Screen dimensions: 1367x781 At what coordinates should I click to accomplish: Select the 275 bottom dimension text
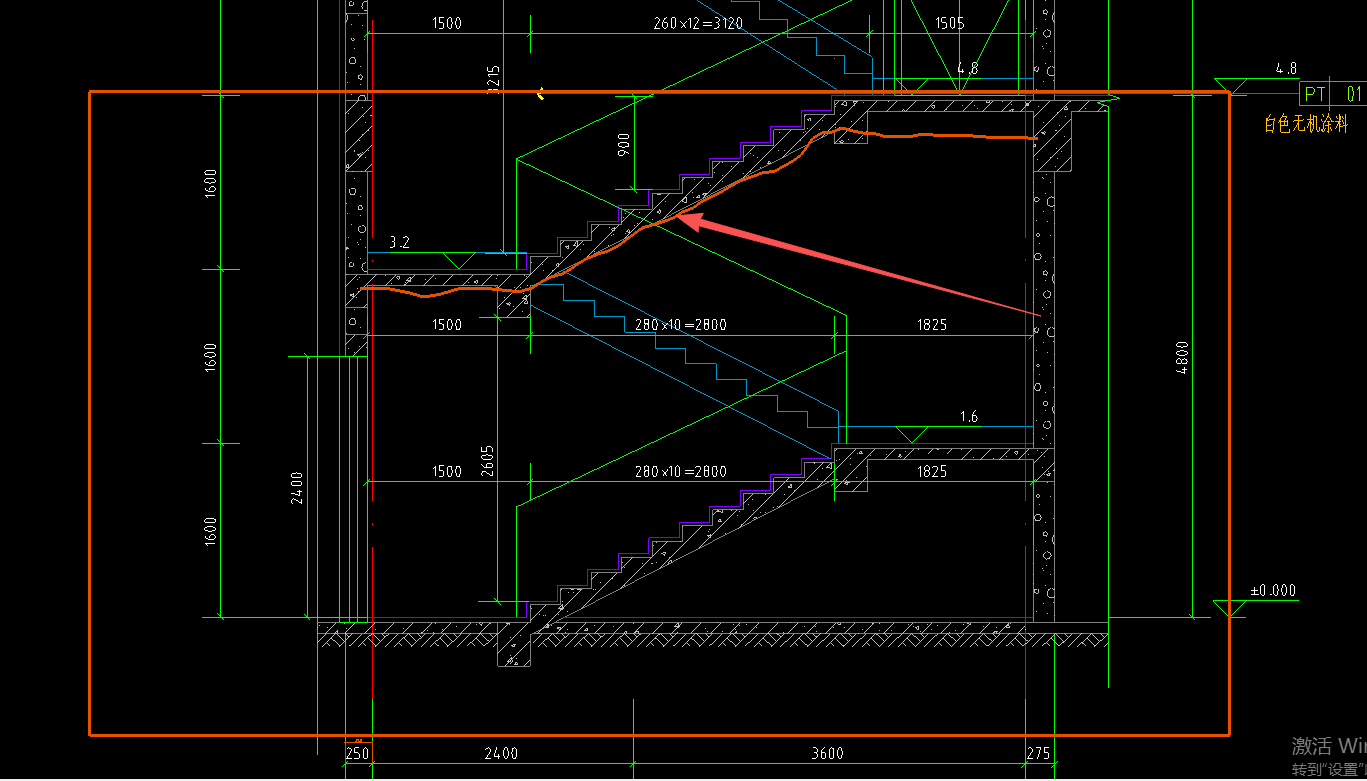1039,754
